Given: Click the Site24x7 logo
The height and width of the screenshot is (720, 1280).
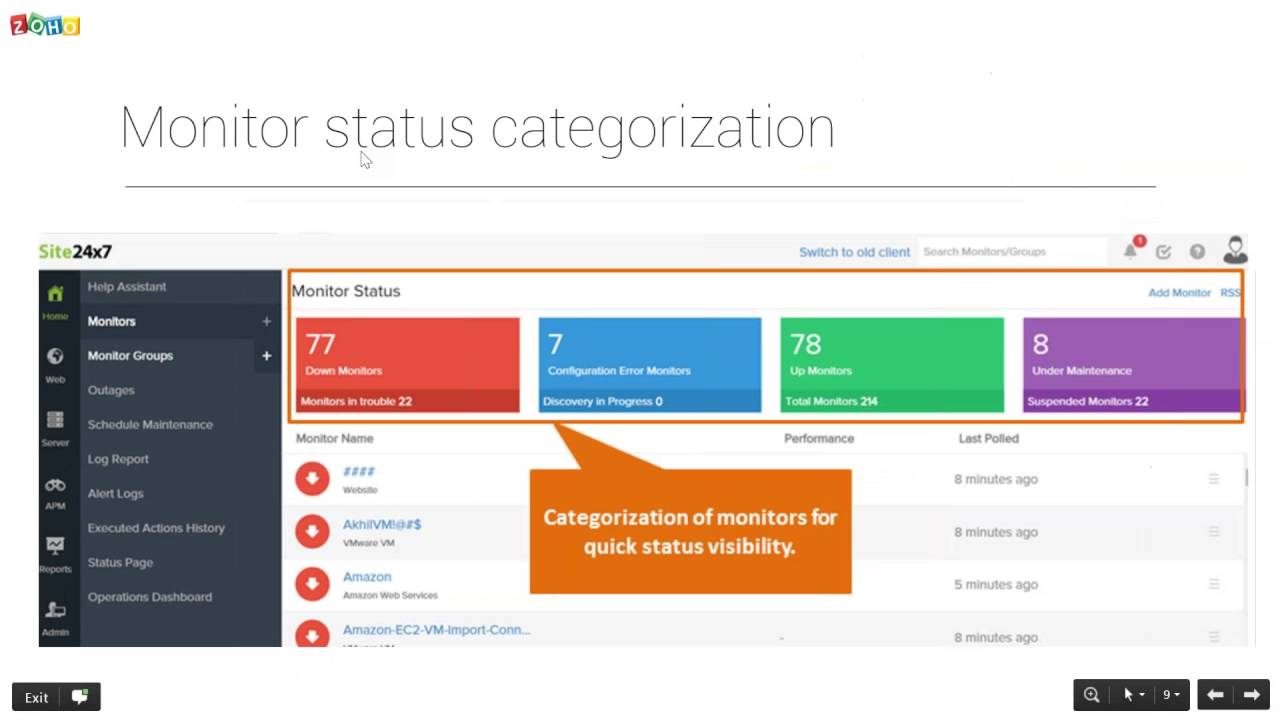Looking at the screenshot, I should click(75, 251).
